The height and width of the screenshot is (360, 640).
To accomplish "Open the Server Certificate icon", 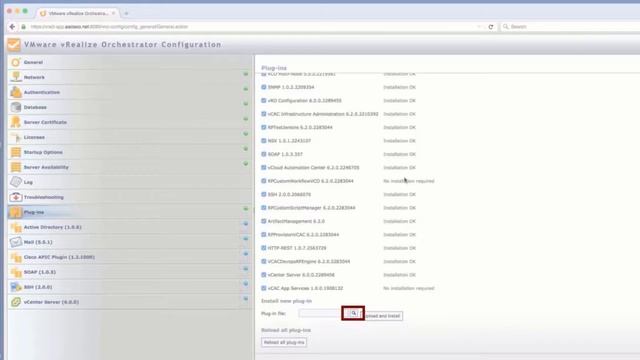I will pos(16,122).
